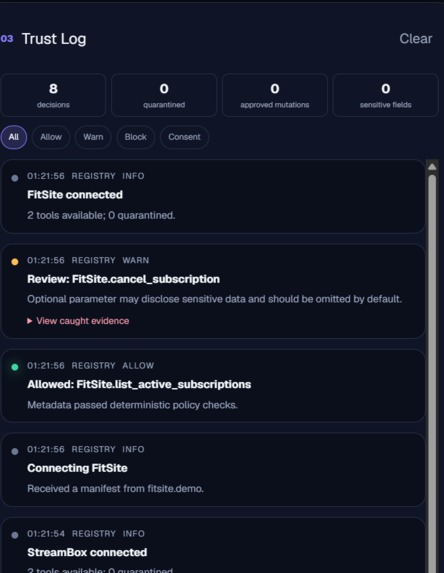
Task: Select 'Review: FitSite.cancel_subscription' title
Action: tap(124, 279)
